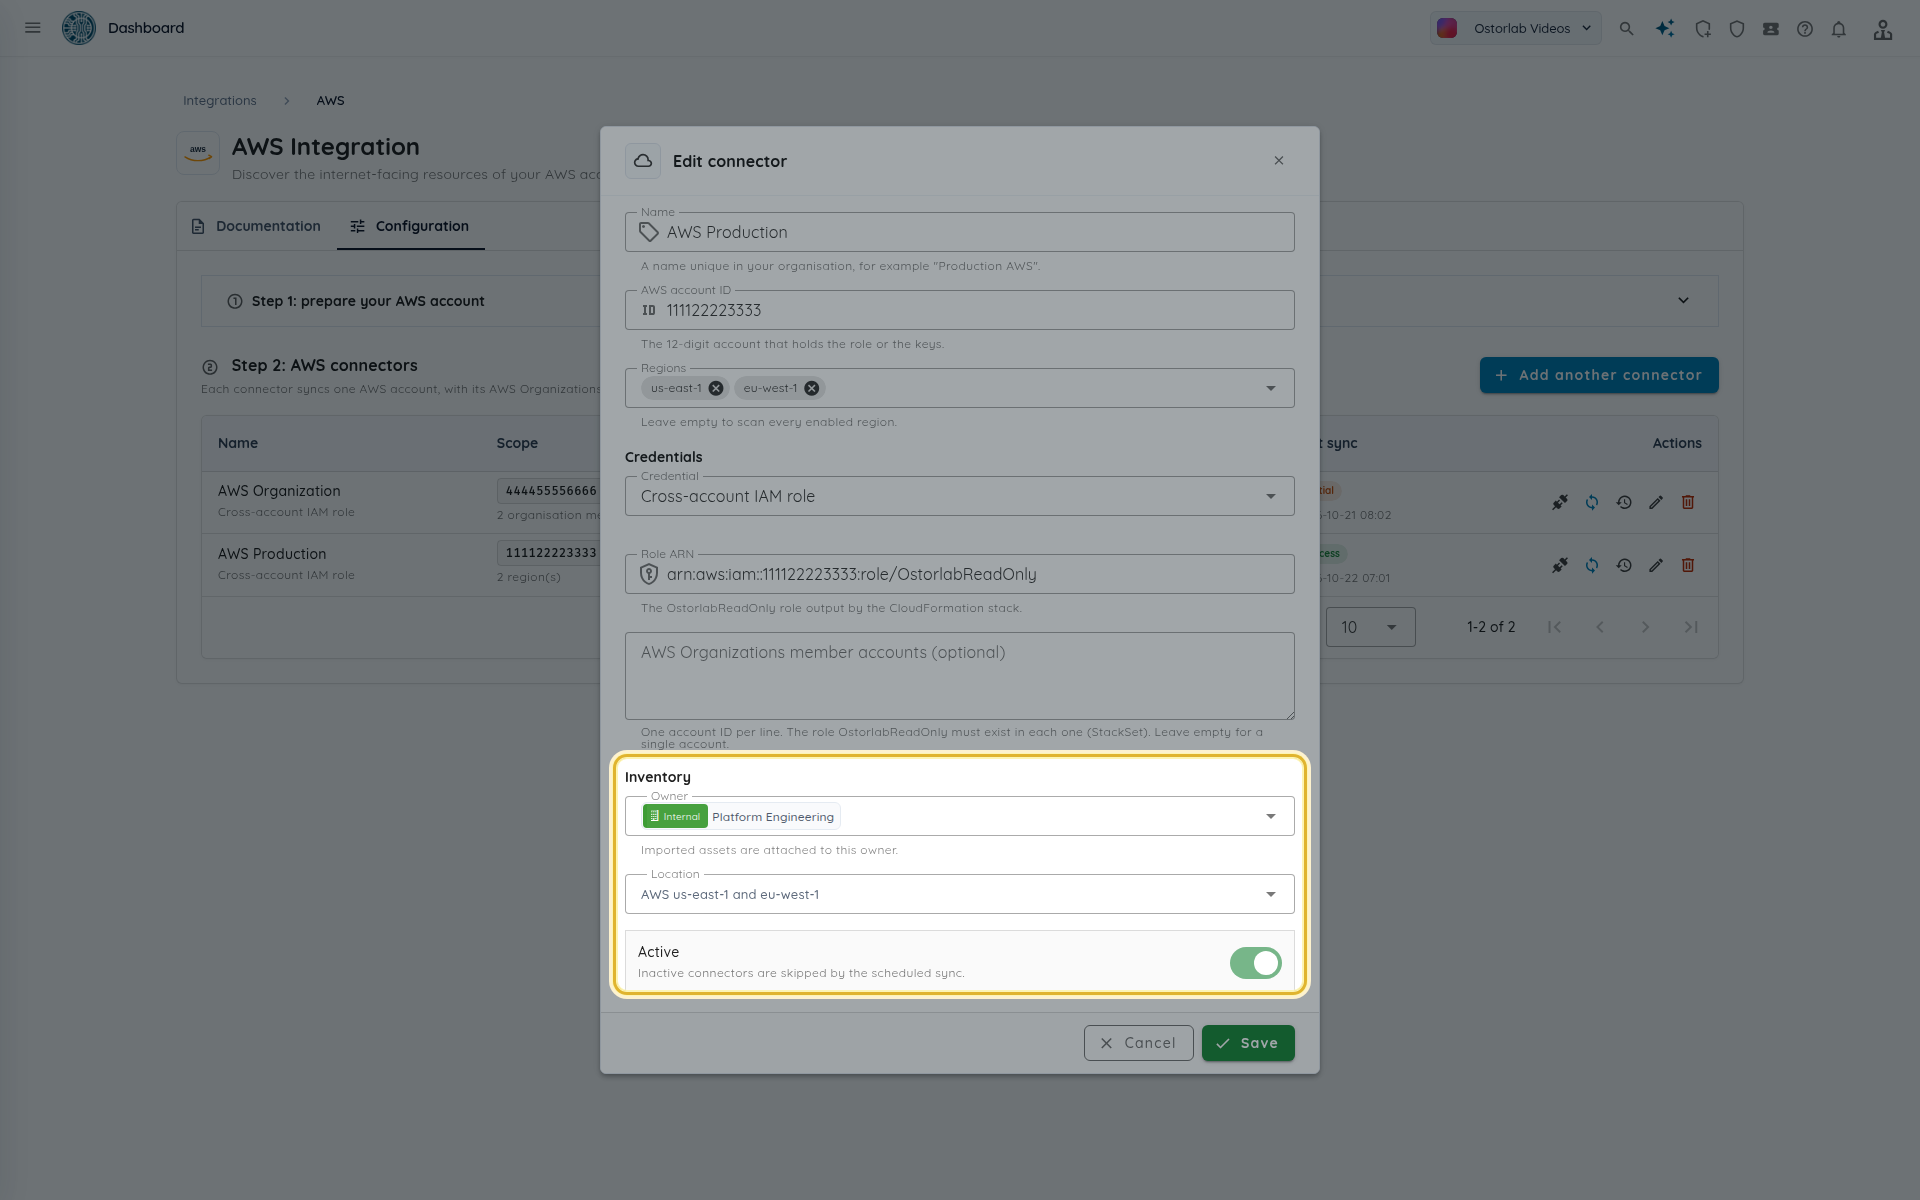Remove the eu-west-1 region chip

click(812, 388)
